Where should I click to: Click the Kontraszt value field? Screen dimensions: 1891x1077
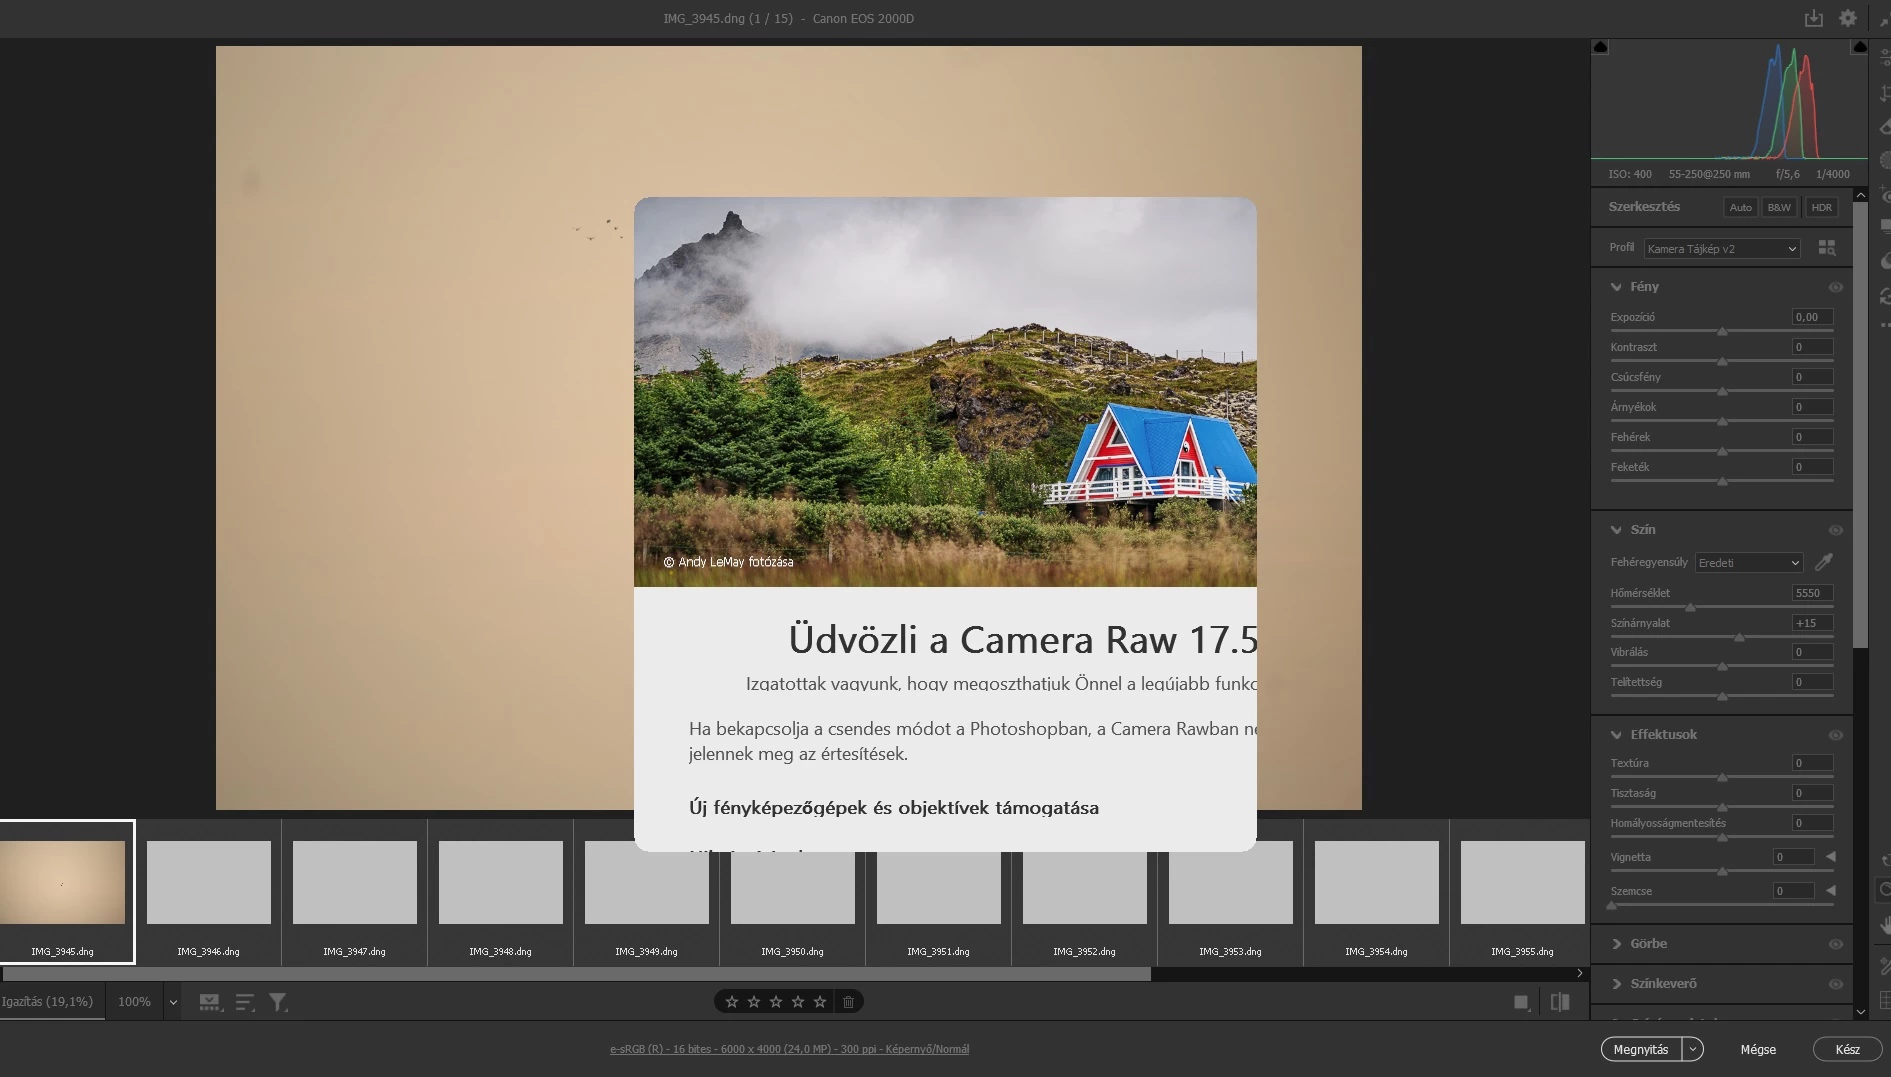click(x=1812, y=347)
